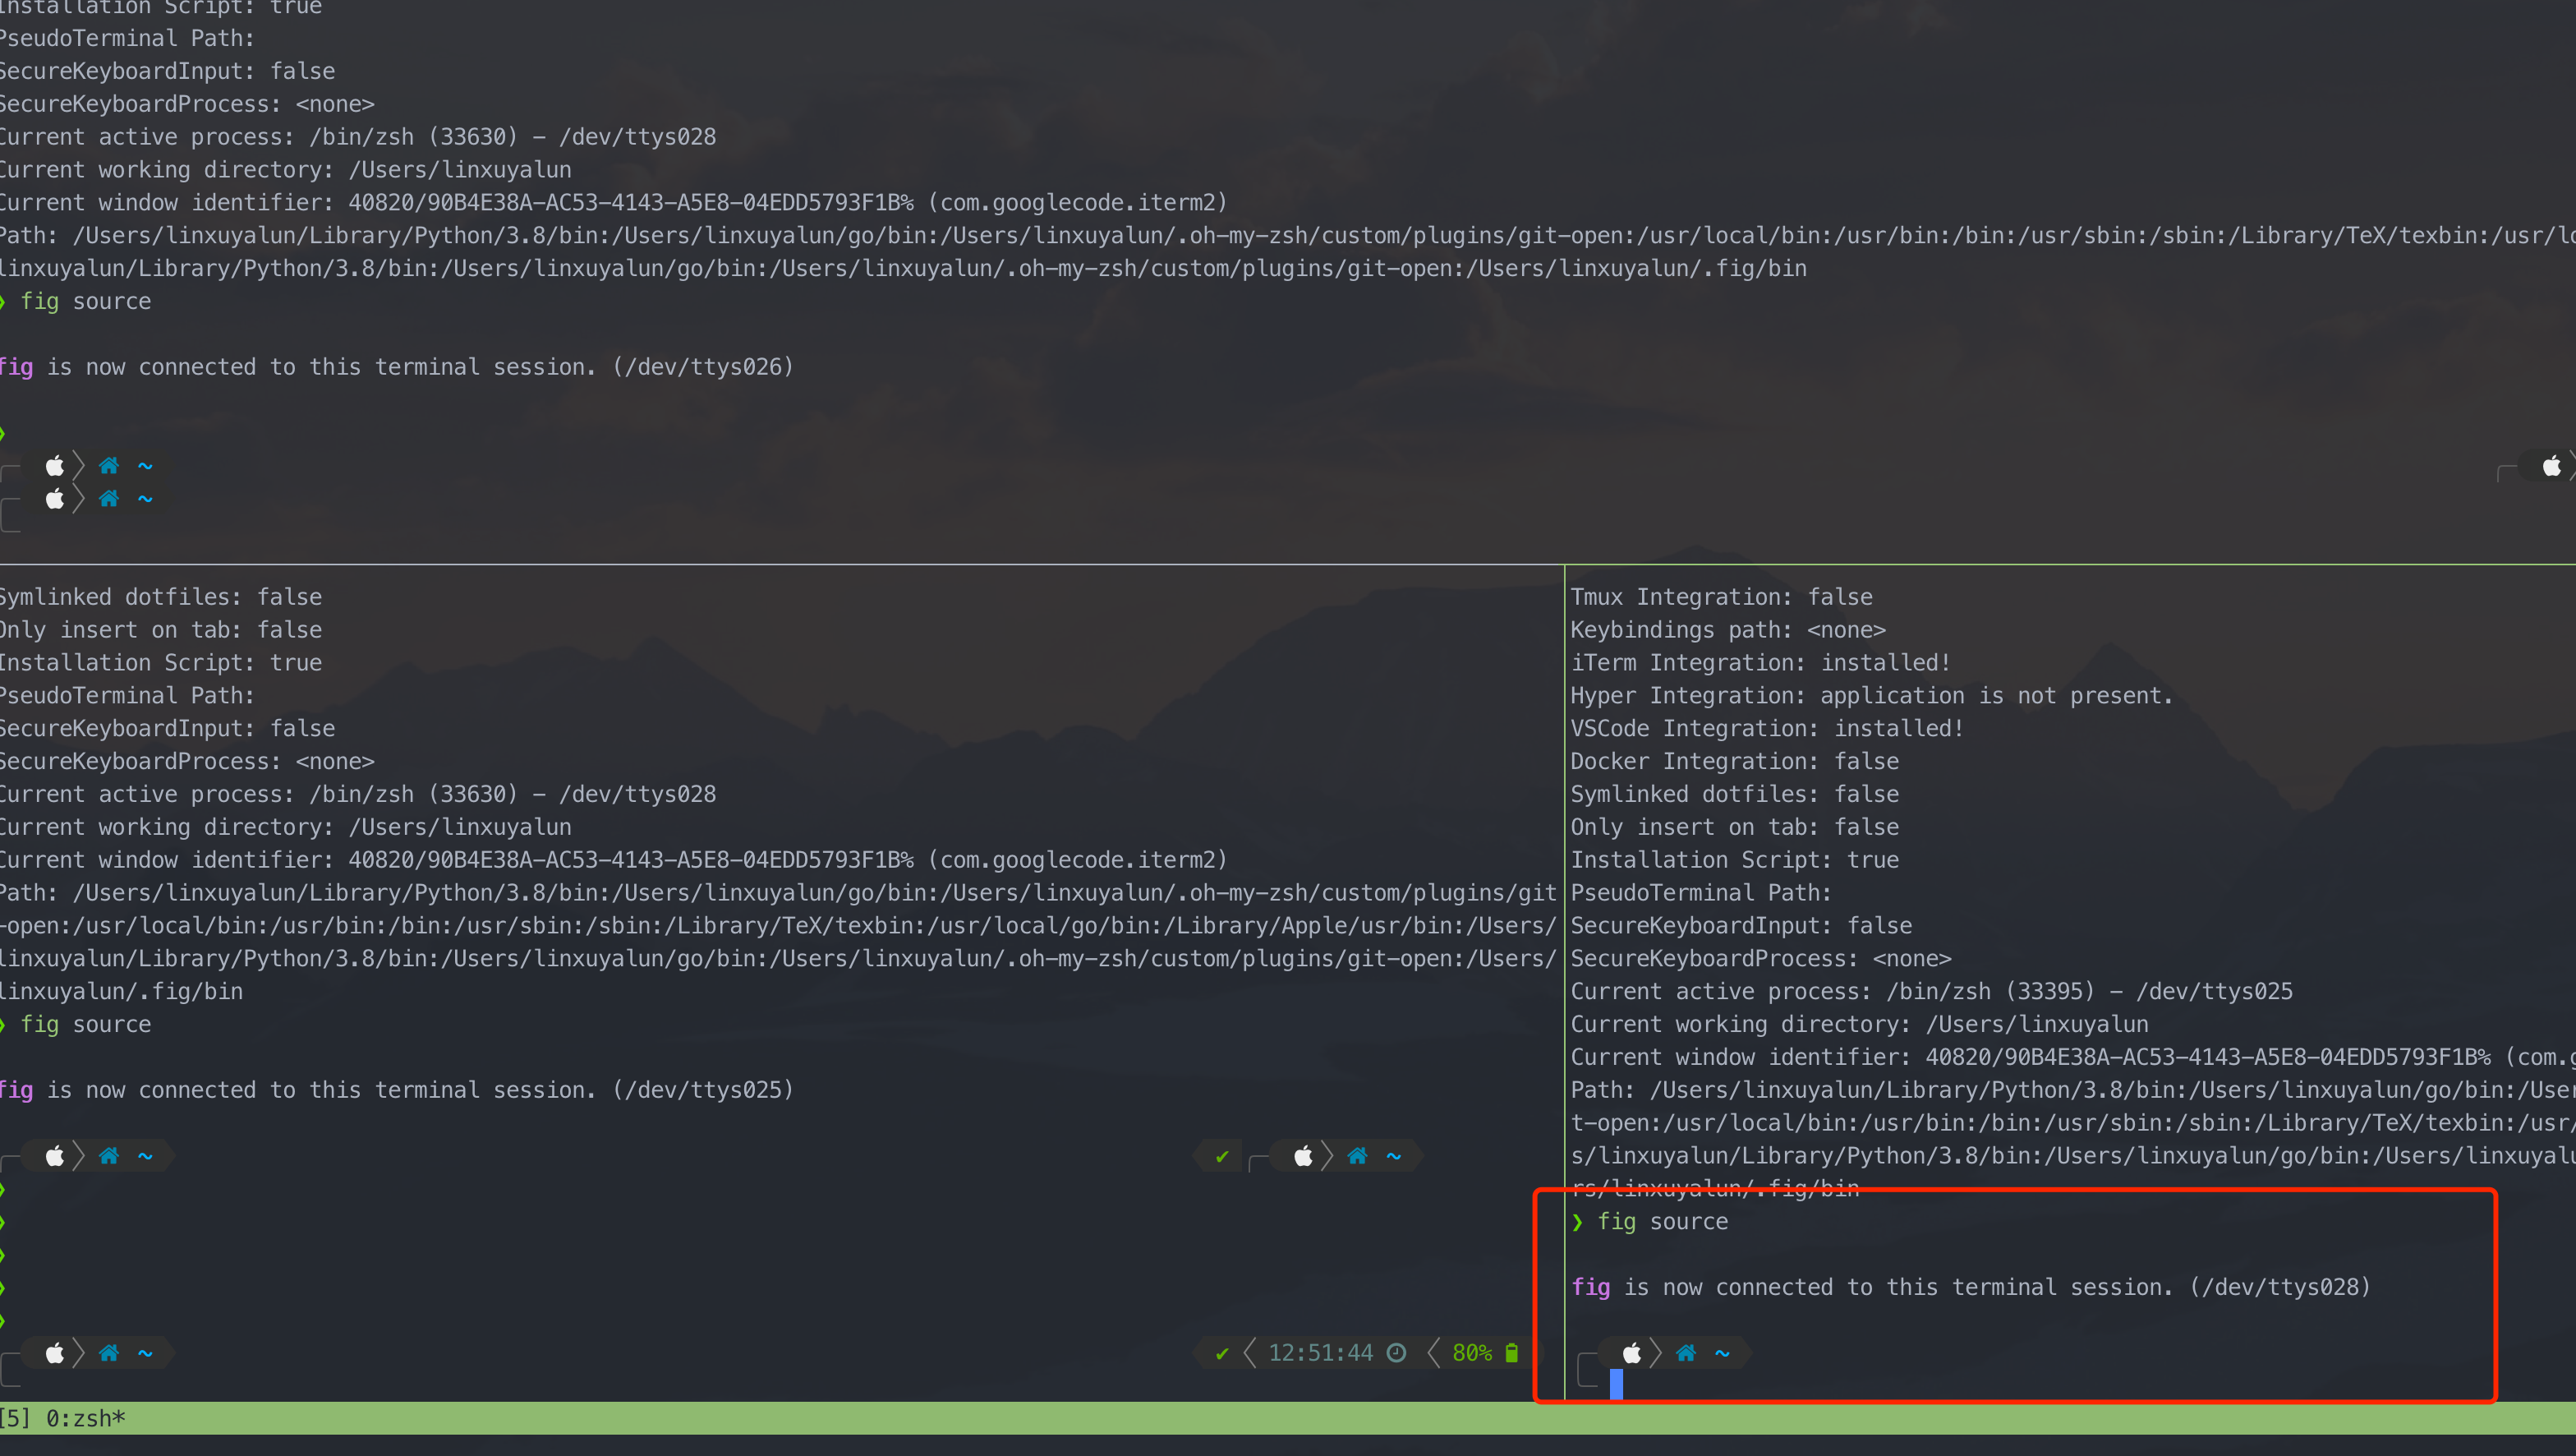Expand the chevron before the timestamp segment
The height and width of the screenshot is (1456, 2576).
(1249, 1352)
